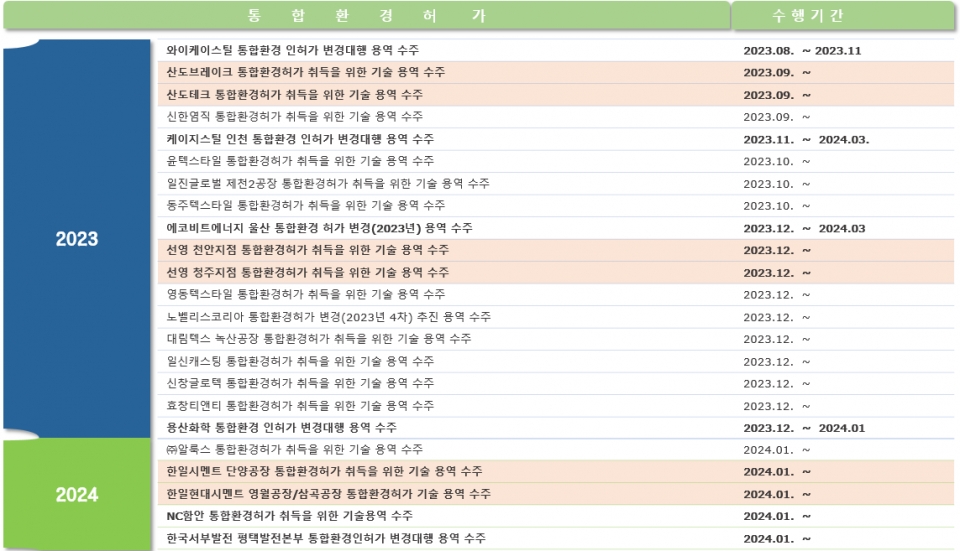Select the 한국서부발전 평택발전본부 entry
Image resolution: width=960 pixels, height=551 pixels.
click(326, 538)
